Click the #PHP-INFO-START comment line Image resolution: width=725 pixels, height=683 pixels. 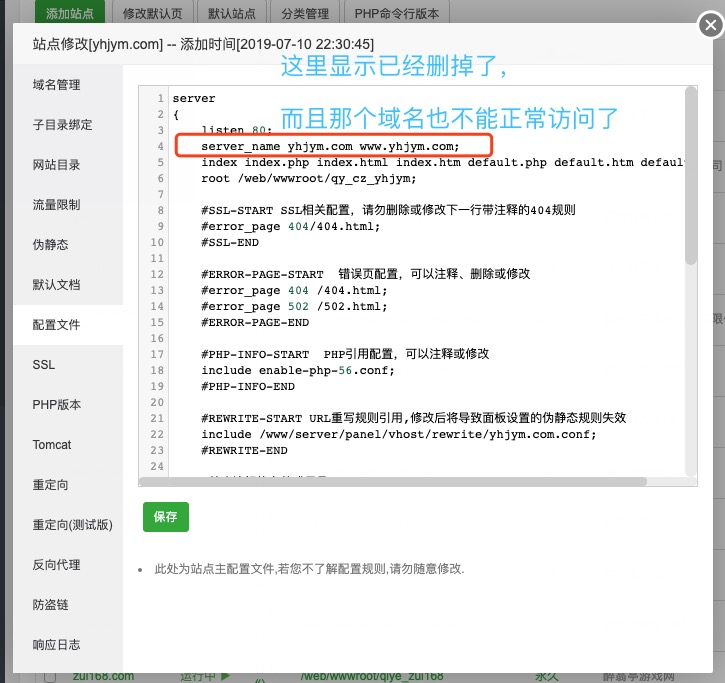coord(345,354)
